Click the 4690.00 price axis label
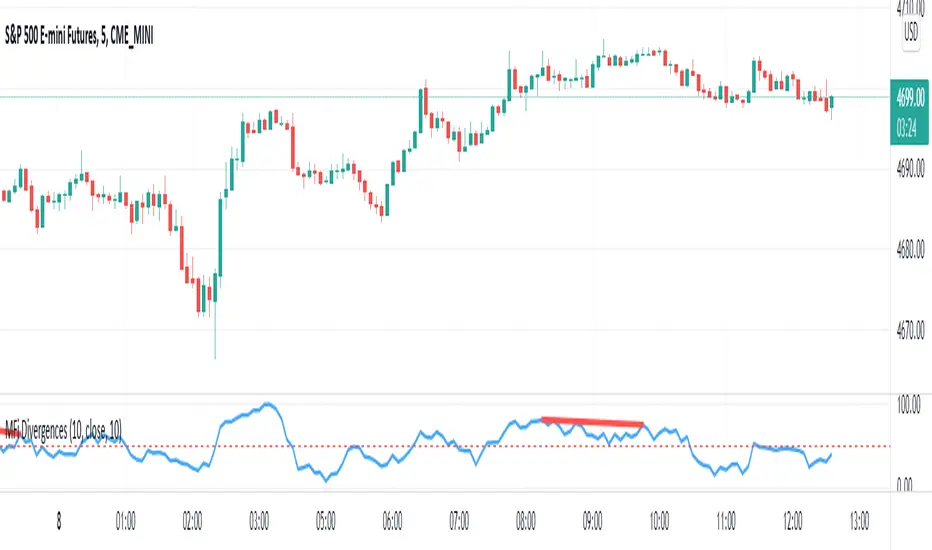 click(x=912, y=169)
